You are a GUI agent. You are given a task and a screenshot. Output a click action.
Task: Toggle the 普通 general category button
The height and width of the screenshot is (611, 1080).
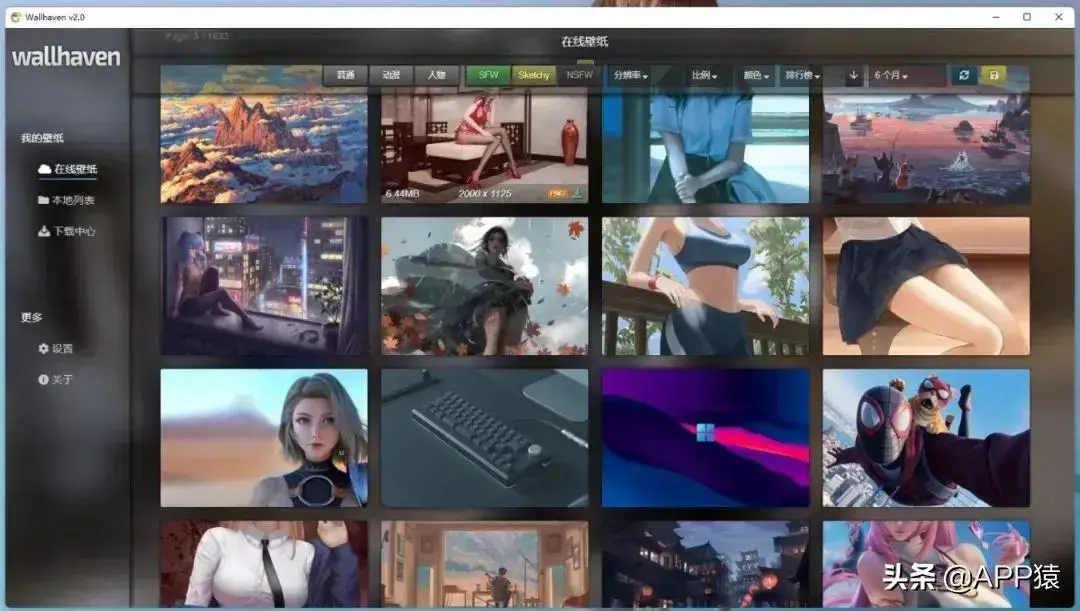(x=345, y=75)
